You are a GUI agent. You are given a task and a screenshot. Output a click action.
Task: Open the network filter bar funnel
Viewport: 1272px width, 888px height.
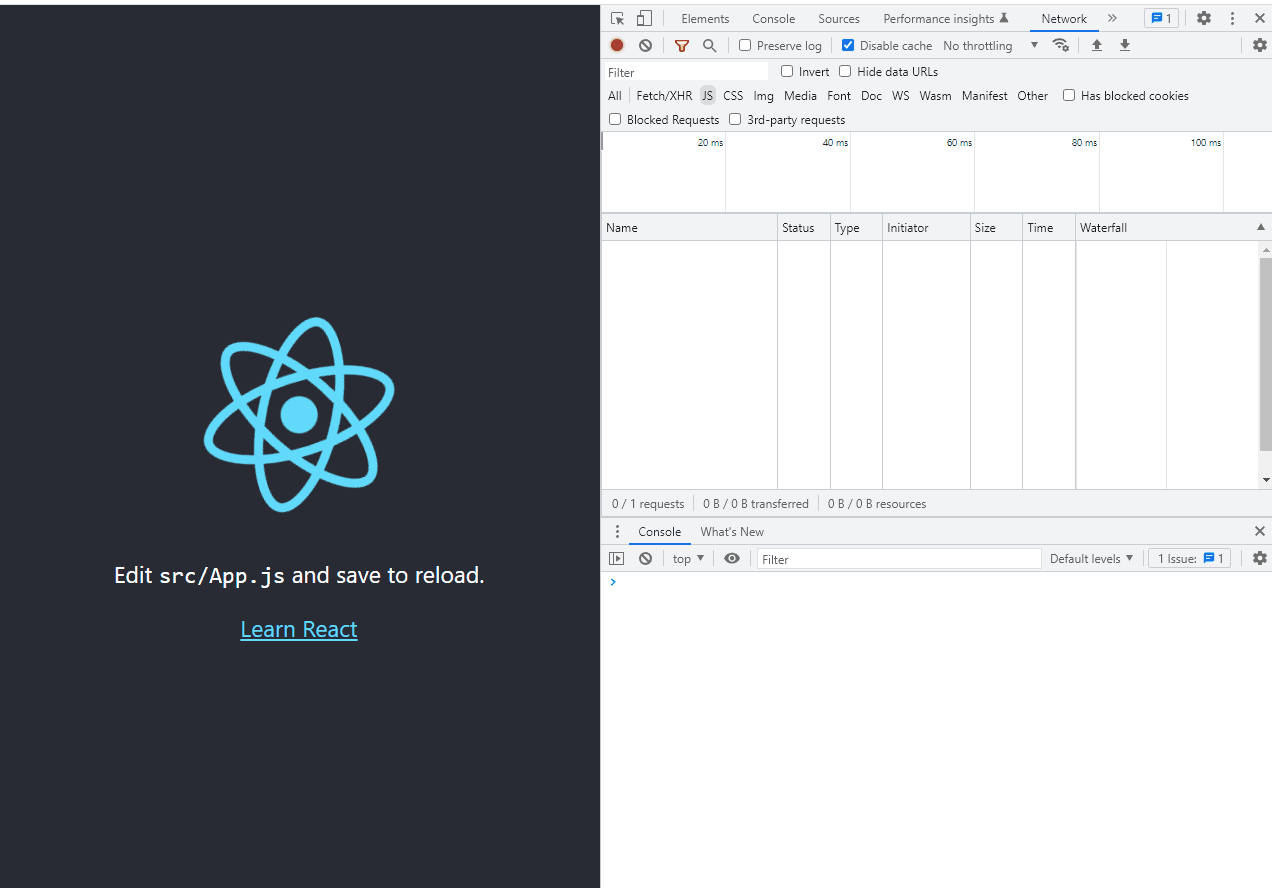click(x=682, y=45)
